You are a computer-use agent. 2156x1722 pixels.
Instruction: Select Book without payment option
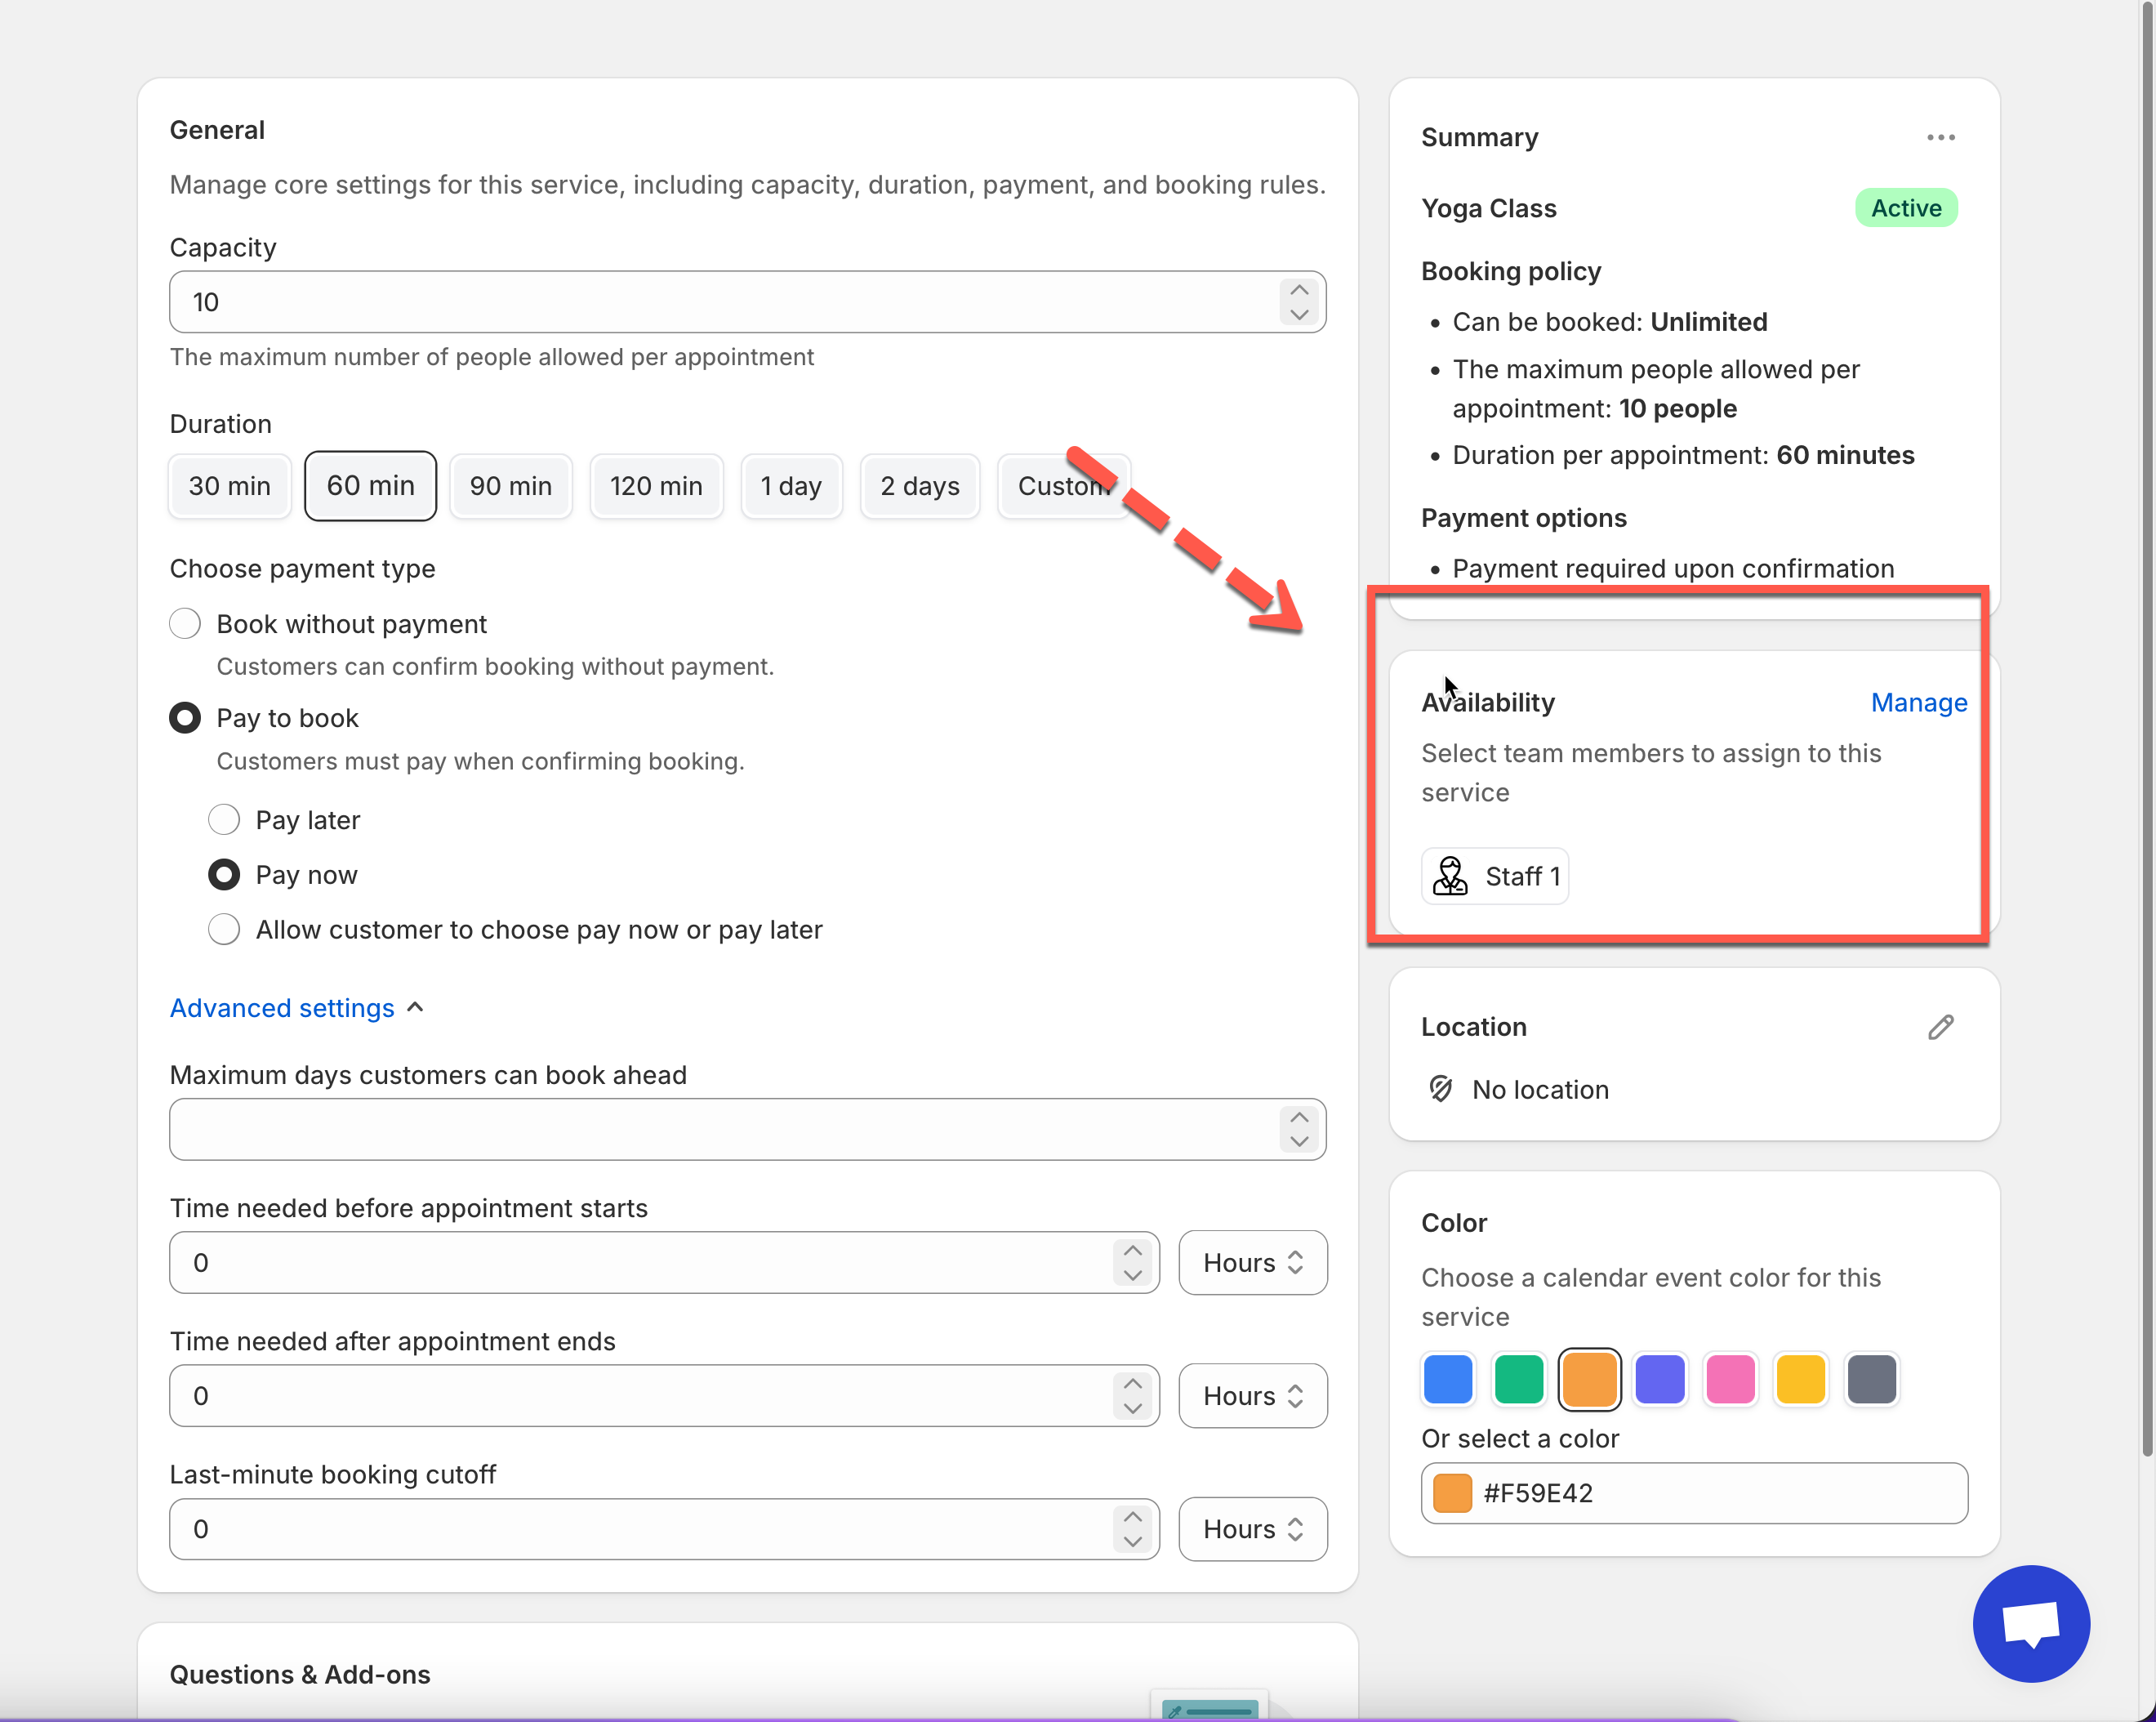pos(185,624)
